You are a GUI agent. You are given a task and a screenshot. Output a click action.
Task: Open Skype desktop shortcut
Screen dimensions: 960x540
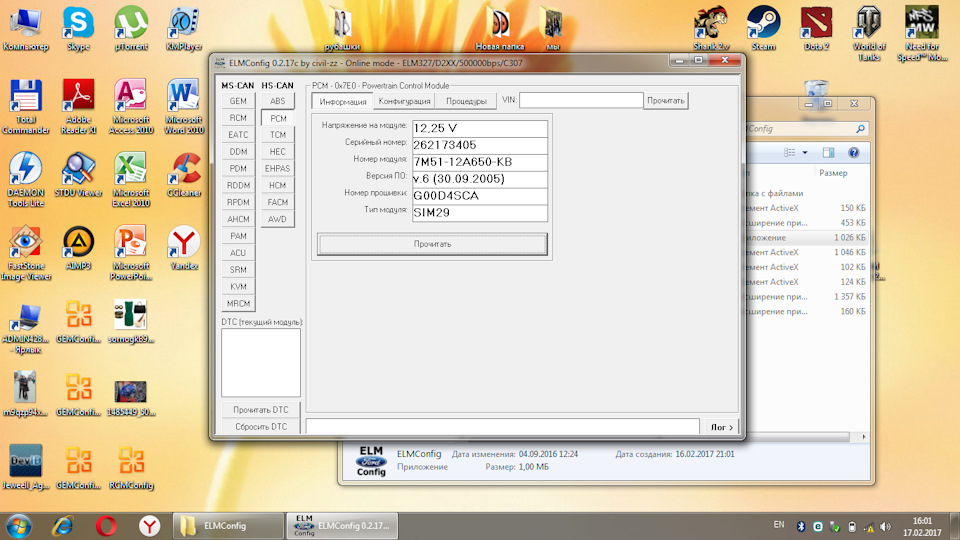pyautogui.click(x=78, y=29)
